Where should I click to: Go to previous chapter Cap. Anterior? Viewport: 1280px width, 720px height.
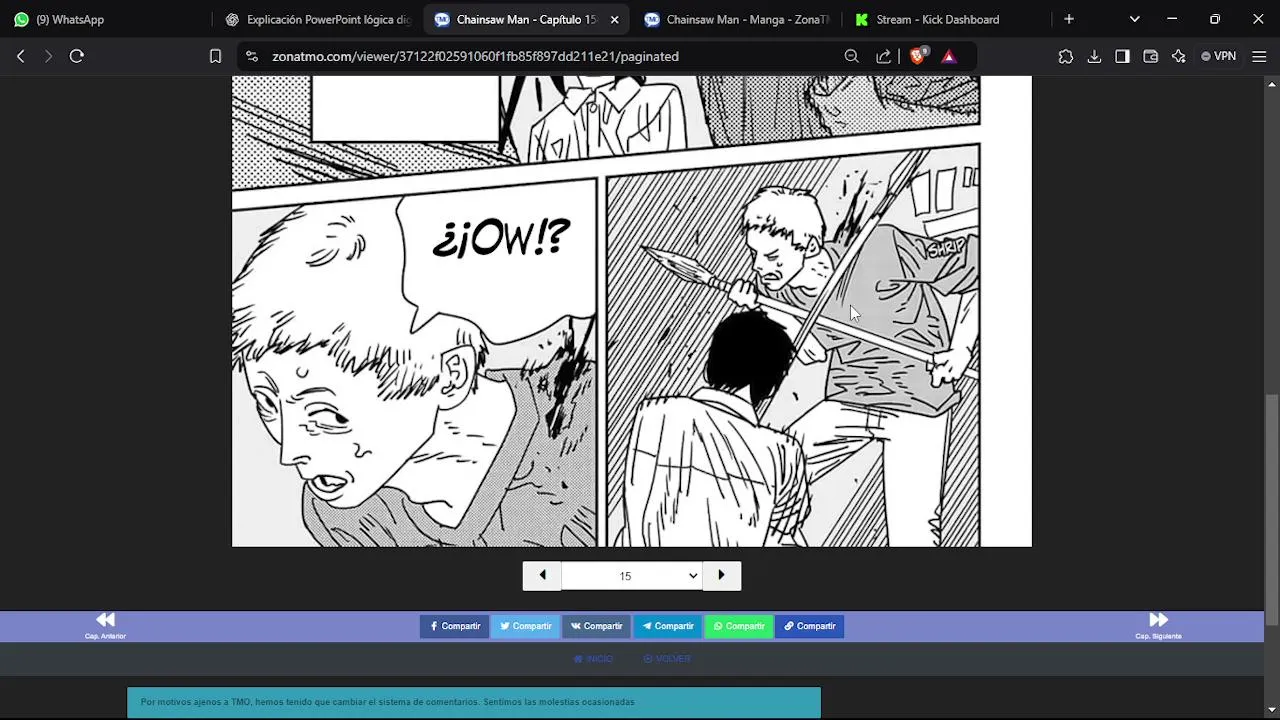[x=105, y=626]
